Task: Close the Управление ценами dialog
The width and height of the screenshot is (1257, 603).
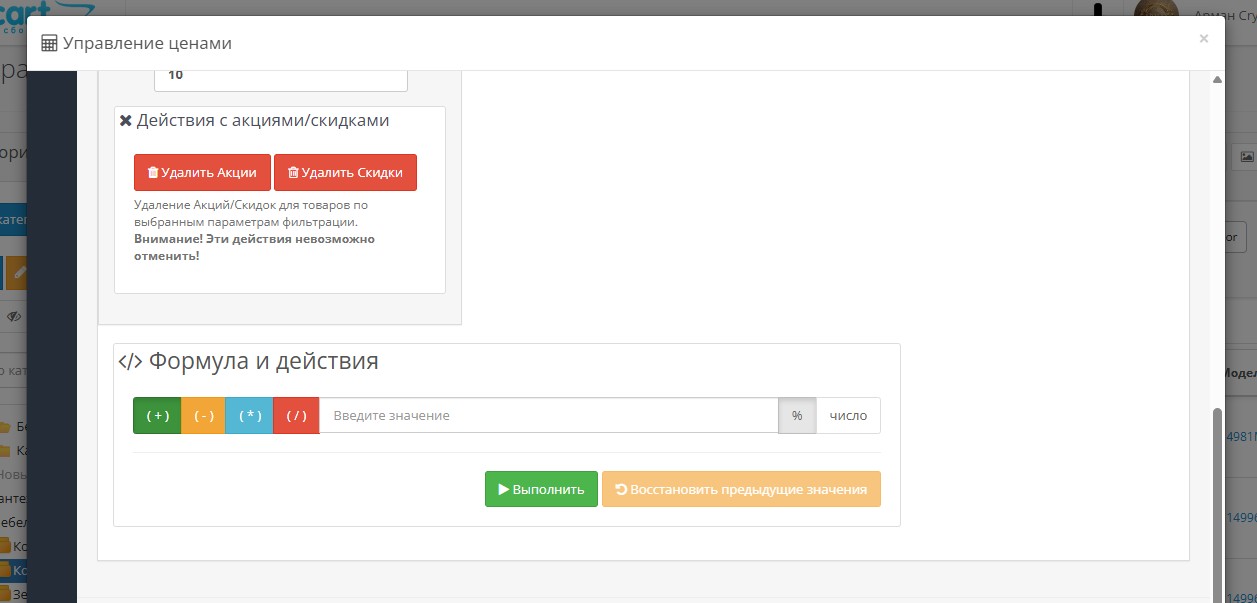Action: [x=1203, y=39]
